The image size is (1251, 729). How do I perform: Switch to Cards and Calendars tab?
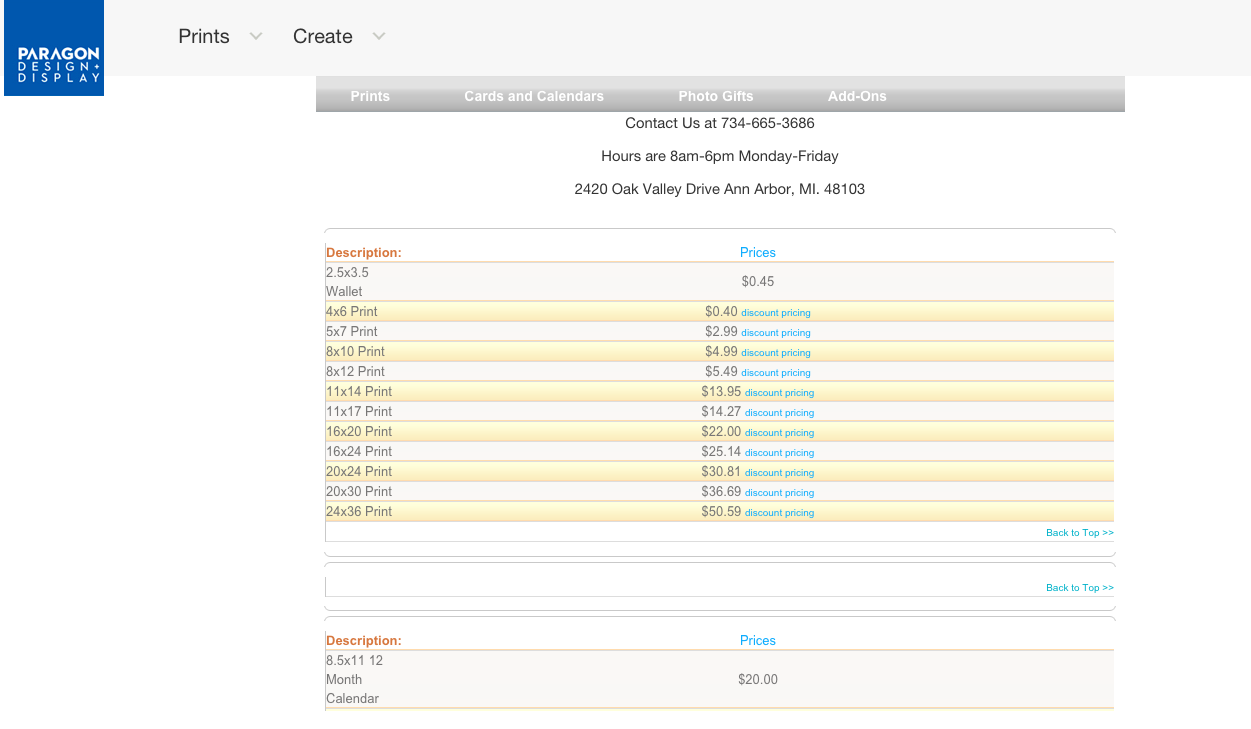[534, 96]
